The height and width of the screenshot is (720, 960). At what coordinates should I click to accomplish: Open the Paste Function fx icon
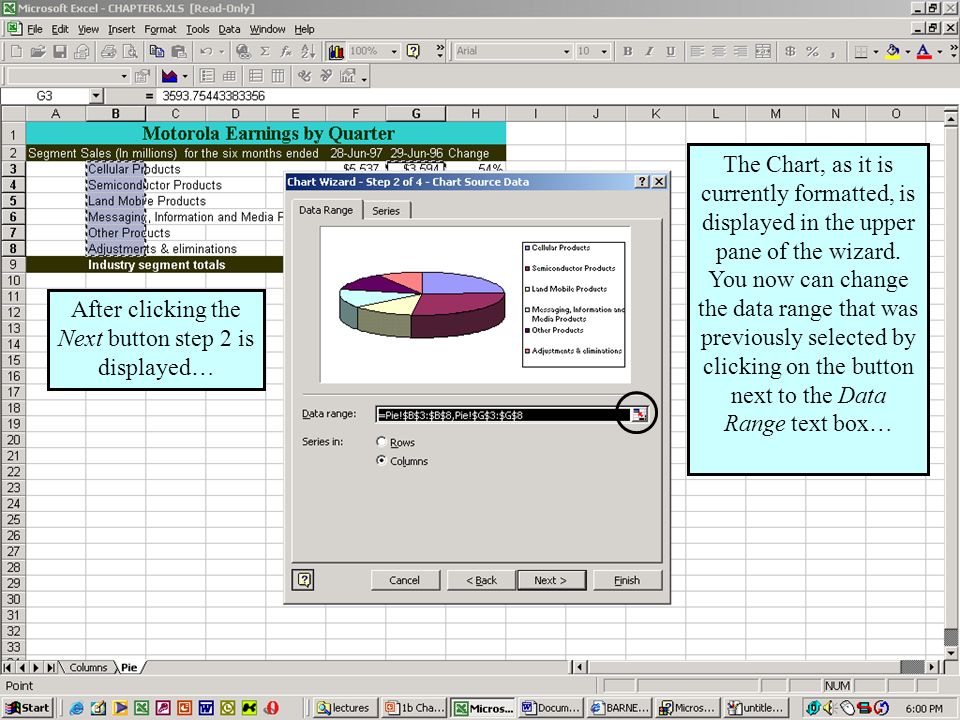pos(286,51)
